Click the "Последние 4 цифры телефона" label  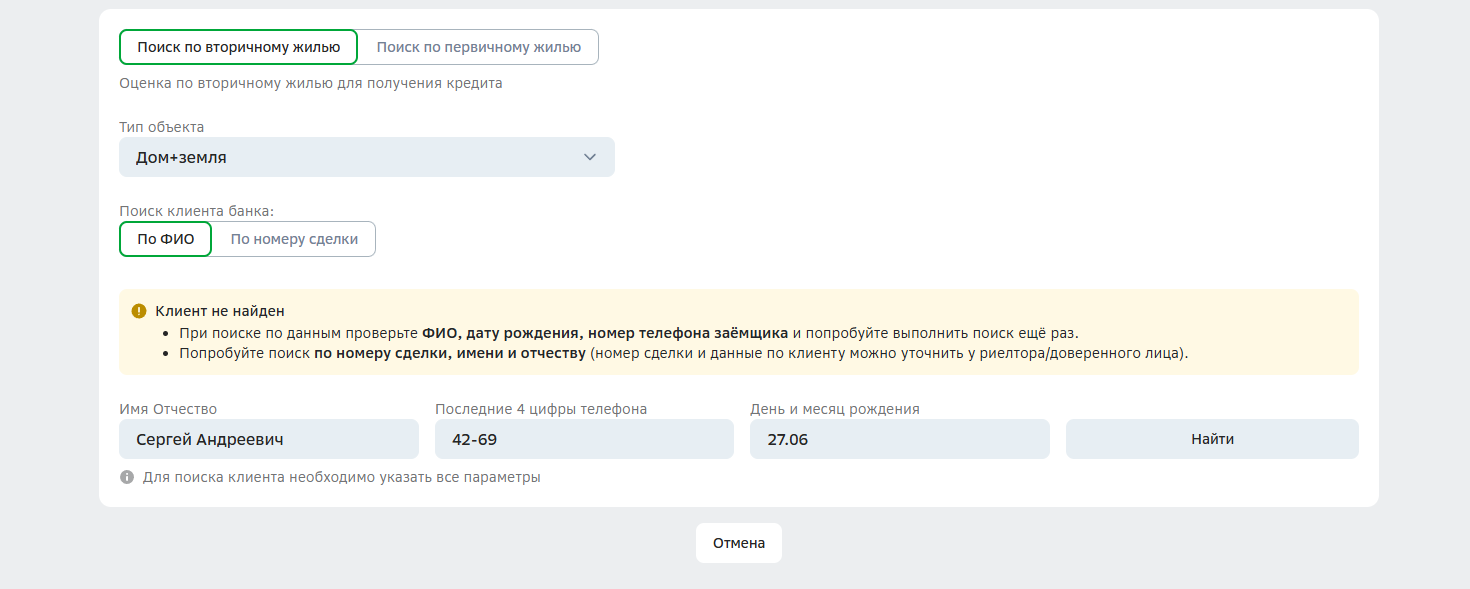pos(541,409)
